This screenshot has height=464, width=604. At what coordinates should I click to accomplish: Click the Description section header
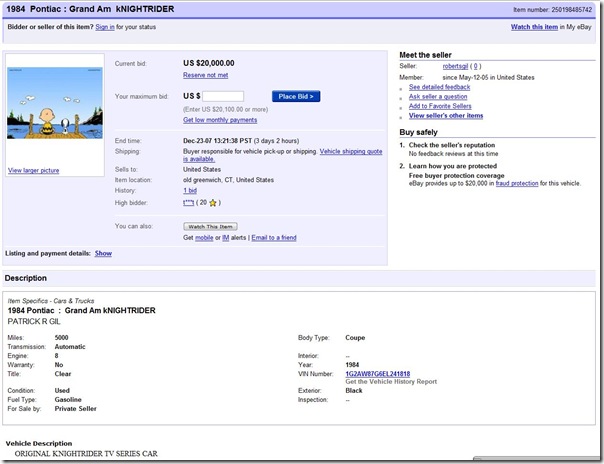click(26, 278)
